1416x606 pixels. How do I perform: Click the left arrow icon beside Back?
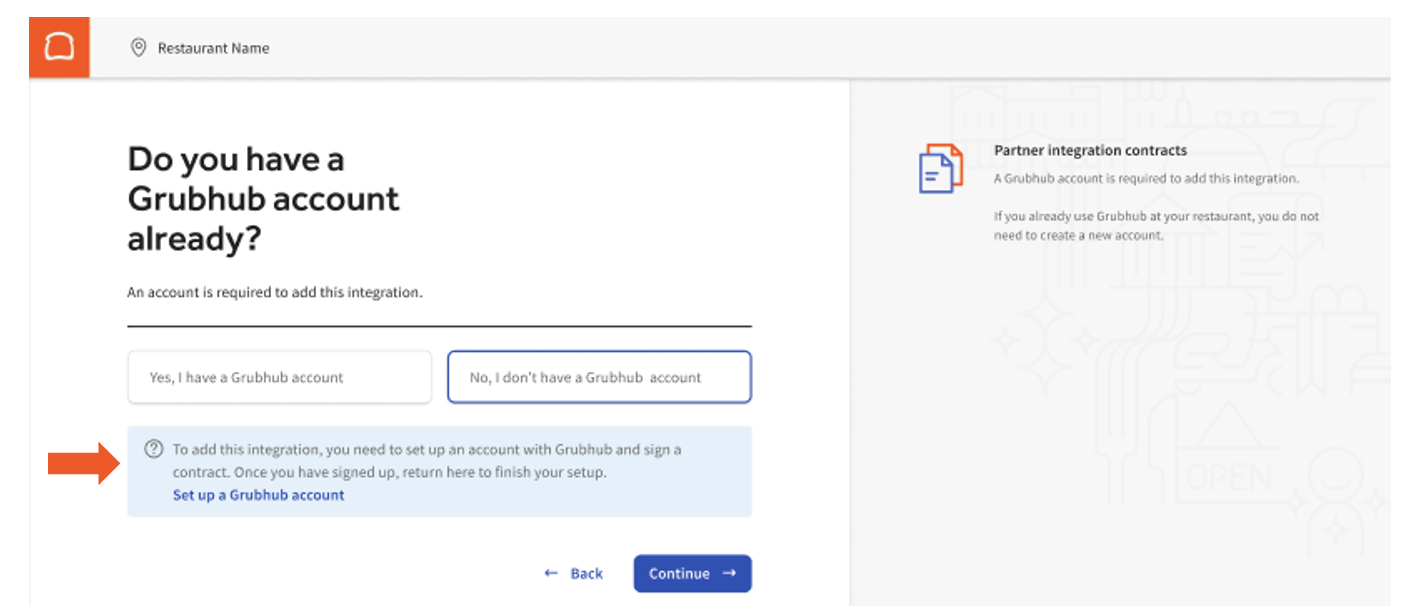(551, 573)
